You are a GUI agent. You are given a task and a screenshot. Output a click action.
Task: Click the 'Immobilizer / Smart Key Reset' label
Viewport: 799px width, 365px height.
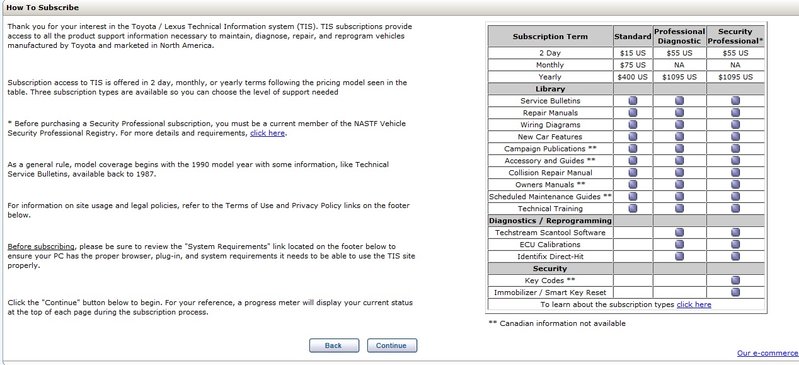(550, 293)
